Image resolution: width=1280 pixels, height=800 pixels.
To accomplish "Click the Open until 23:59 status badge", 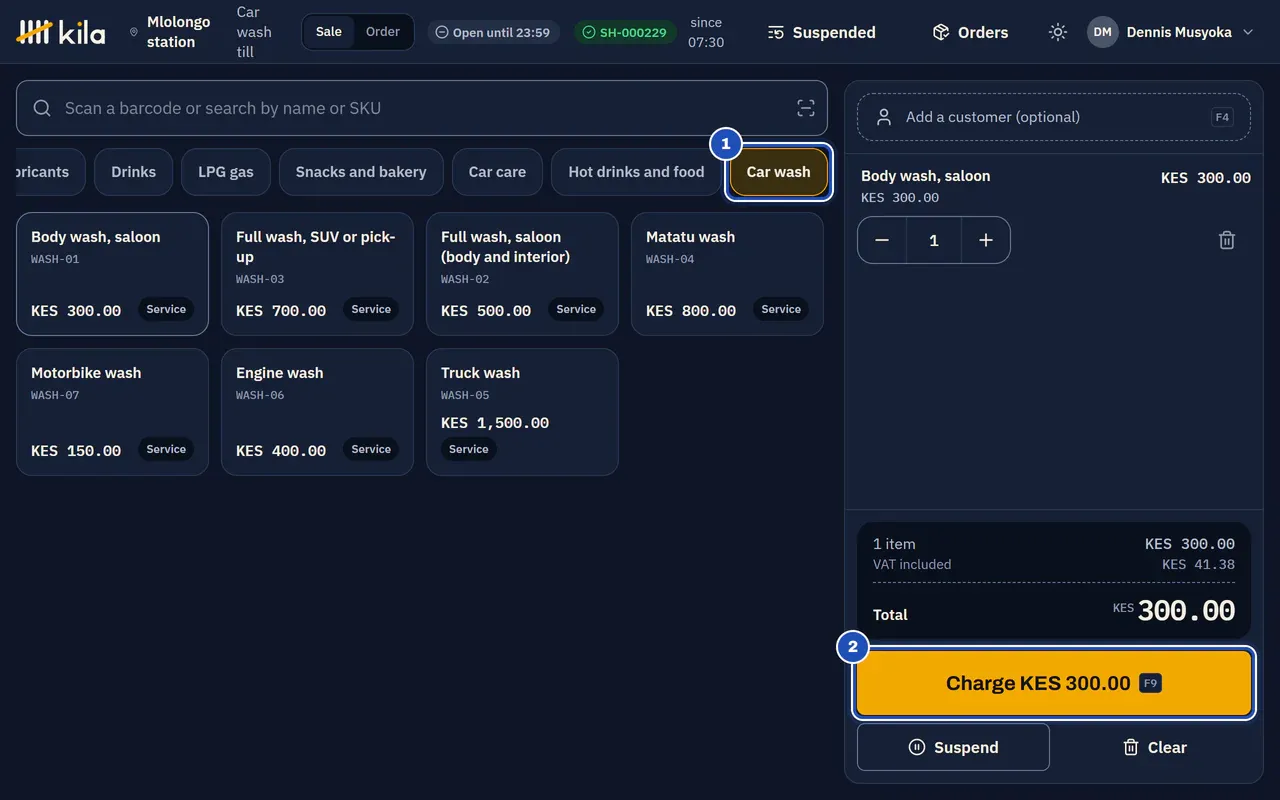I will [494, 32].
